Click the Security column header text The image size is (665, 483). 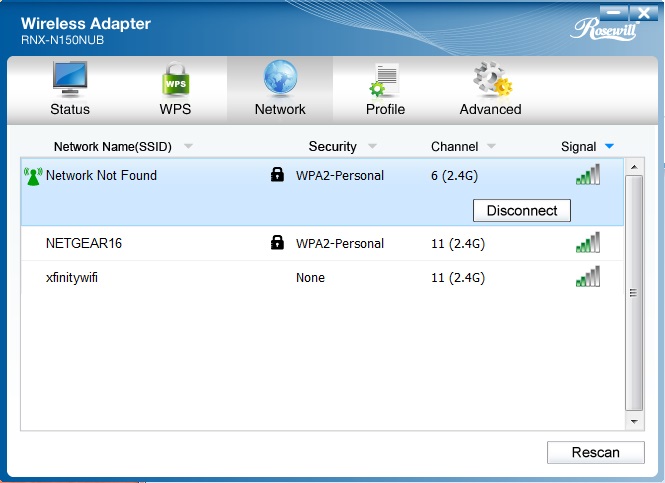click(x=332, y=146)
